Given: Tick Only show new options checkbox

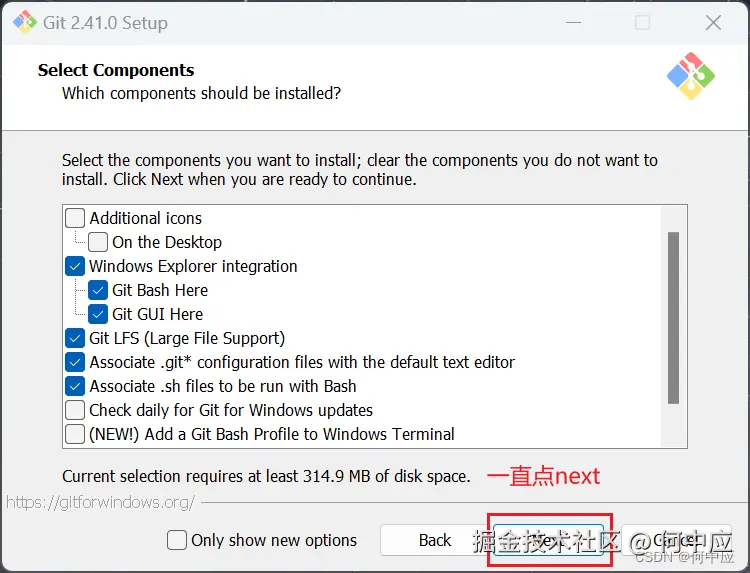Looking at the screenshot, I should click(x=177, y=540).
